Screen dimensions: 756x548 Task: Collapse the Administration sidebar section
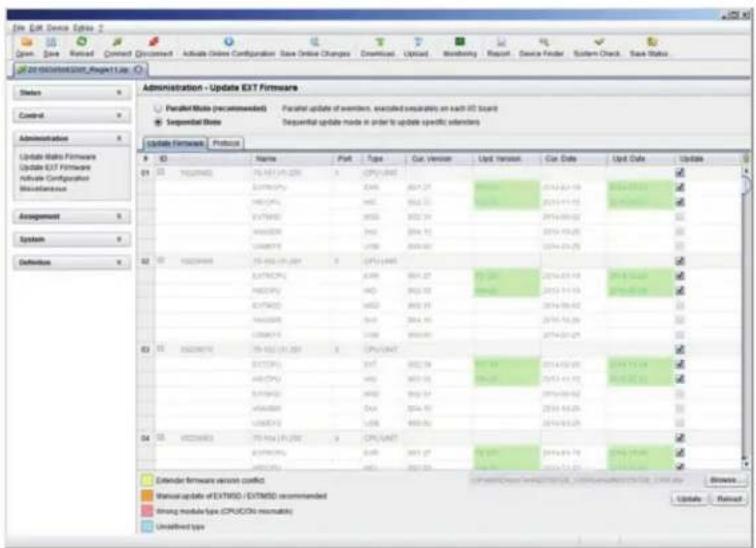click(72, 139)
